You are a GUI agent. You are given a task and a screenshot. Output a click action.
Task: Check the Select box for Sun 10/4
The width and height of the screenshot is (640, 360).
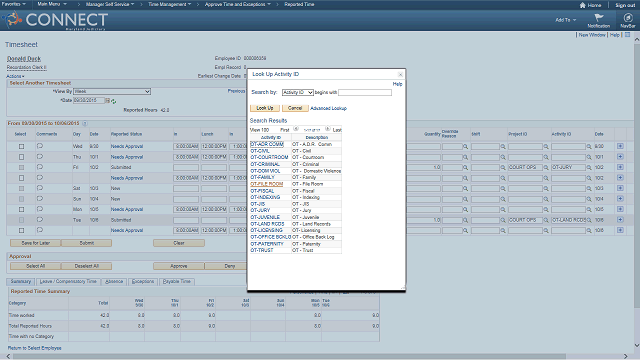click(x=21, y=199)
